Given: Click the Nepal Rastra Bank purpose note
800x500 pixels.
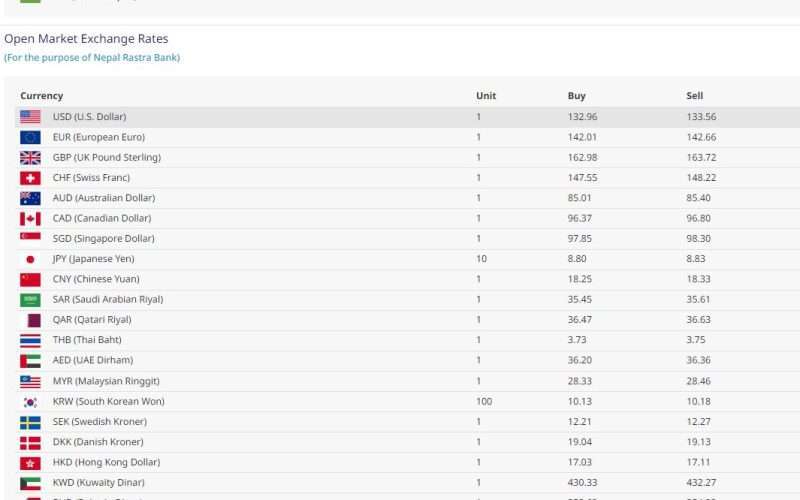Looking at the screenshot, I should [92, 58].
